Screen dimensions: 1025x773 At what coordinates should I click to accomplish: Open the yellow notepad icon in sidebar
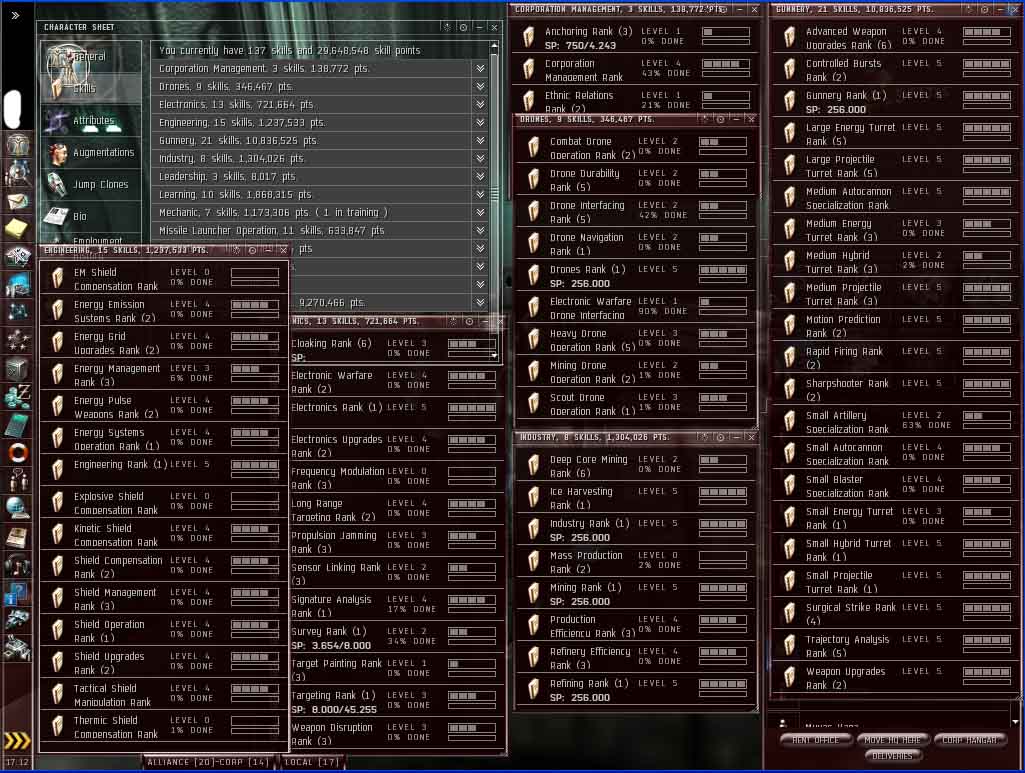(16, 228)
